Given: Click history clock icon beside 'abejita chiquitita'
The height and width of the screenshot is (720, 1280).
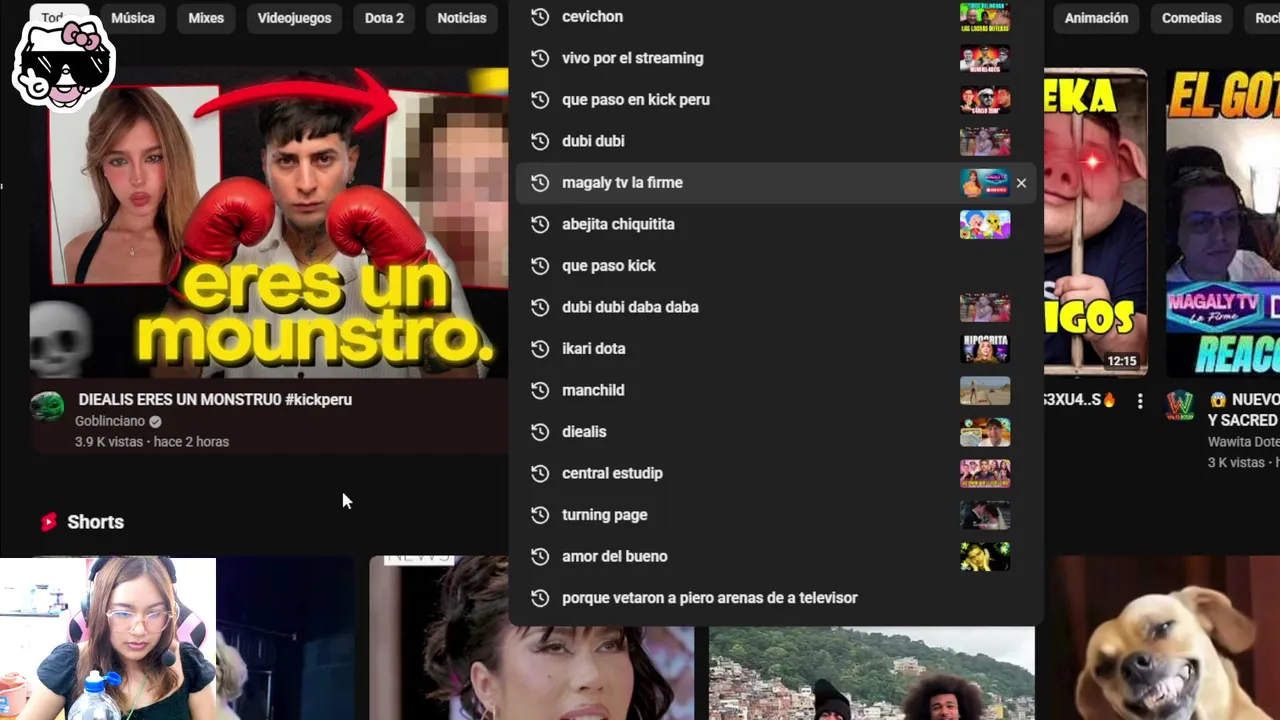Looking at the screenshot, I should point(540,224).
